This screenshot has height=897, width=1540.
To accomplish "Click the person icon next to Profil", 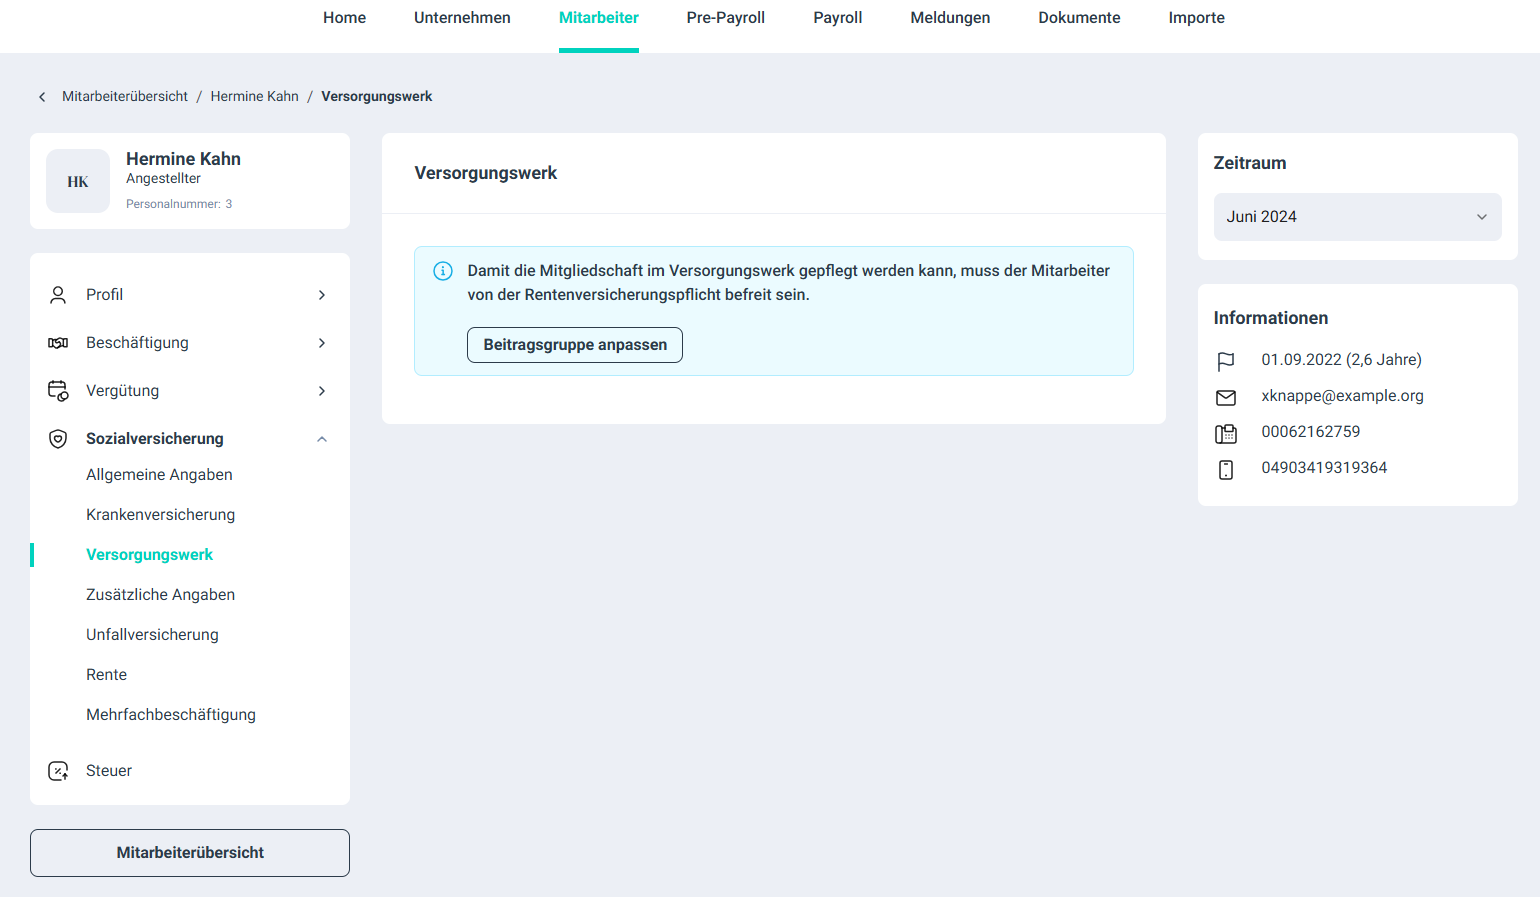I will [58, 295].
